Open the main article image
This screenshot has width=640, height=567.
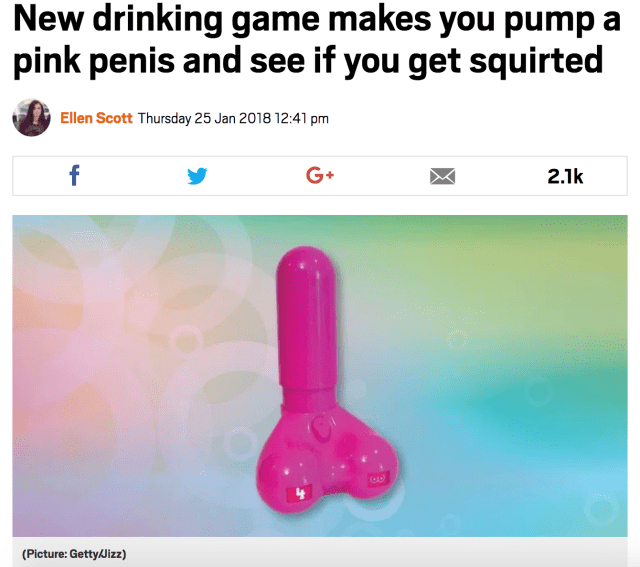(320, 376)
